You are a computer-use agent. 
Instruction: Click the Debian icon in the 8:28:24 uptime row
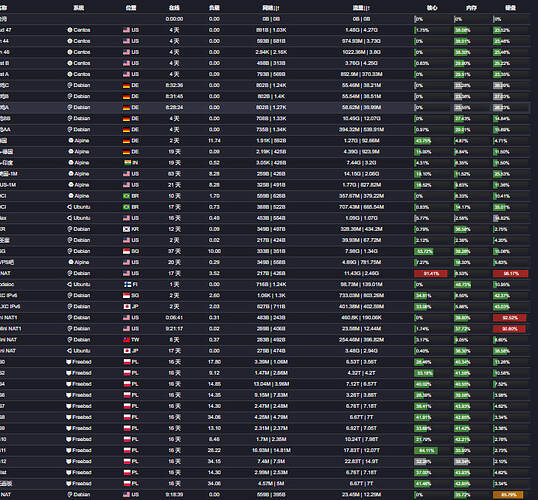coord(70,107)
